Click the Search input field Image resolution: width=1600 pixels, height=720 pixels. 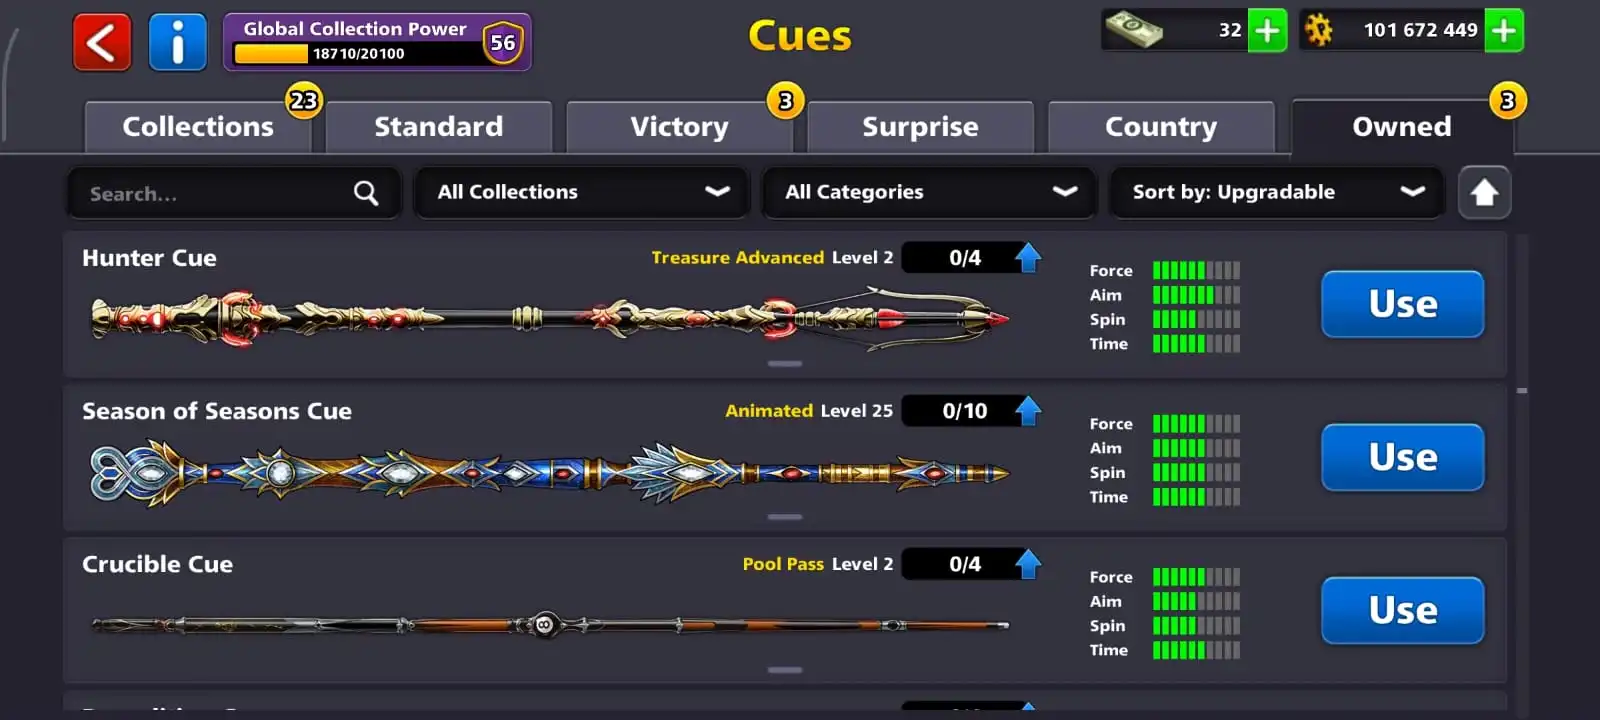coord(234,193)
